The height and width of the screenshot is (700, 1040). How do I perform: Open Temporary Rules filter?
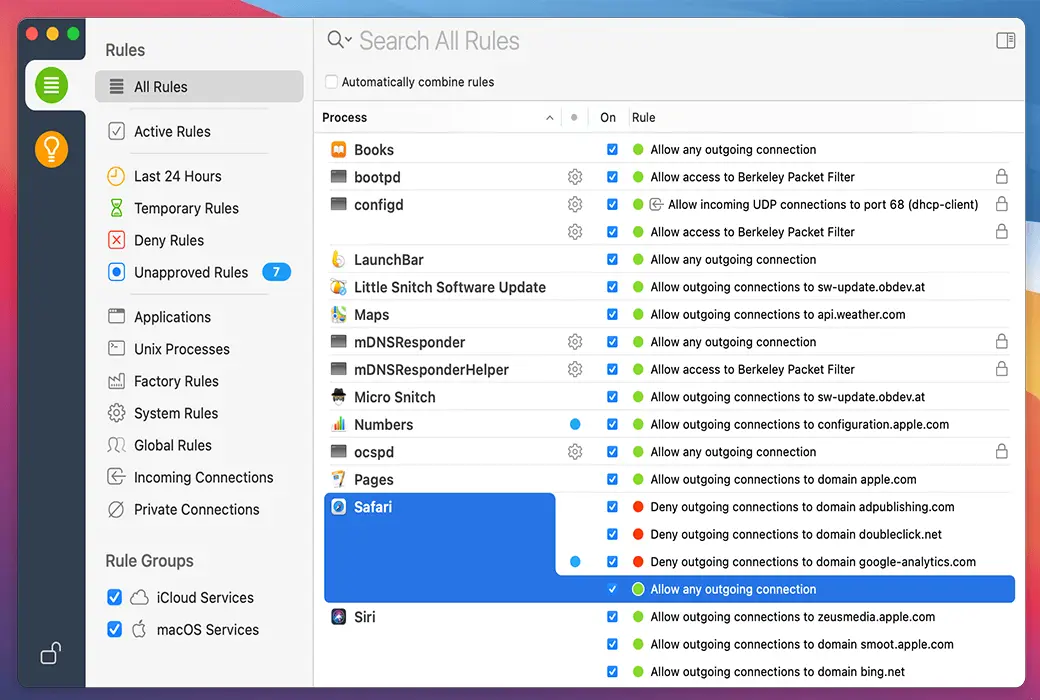[186, 208]
